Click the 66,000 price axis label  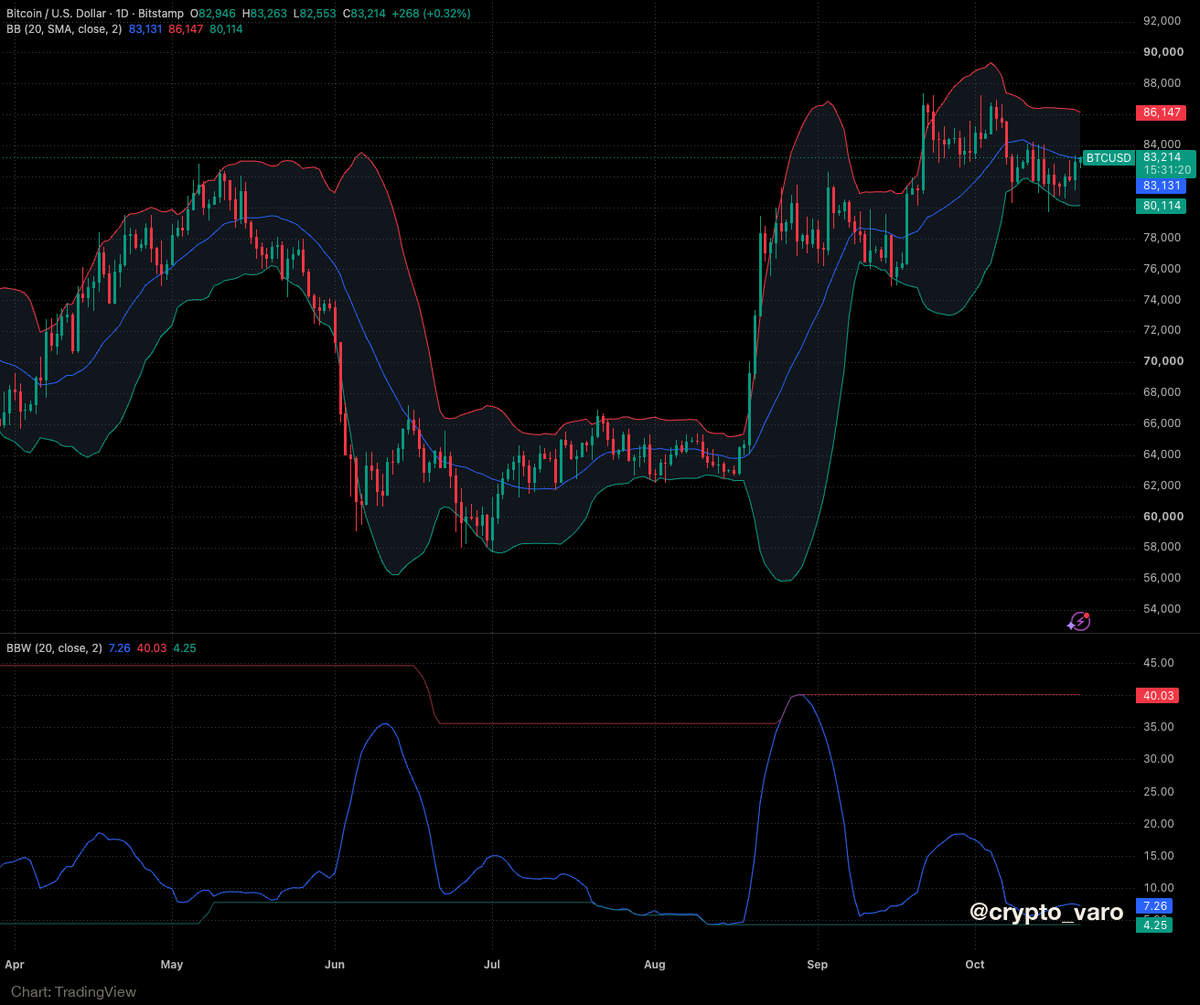pos(1162,423)
